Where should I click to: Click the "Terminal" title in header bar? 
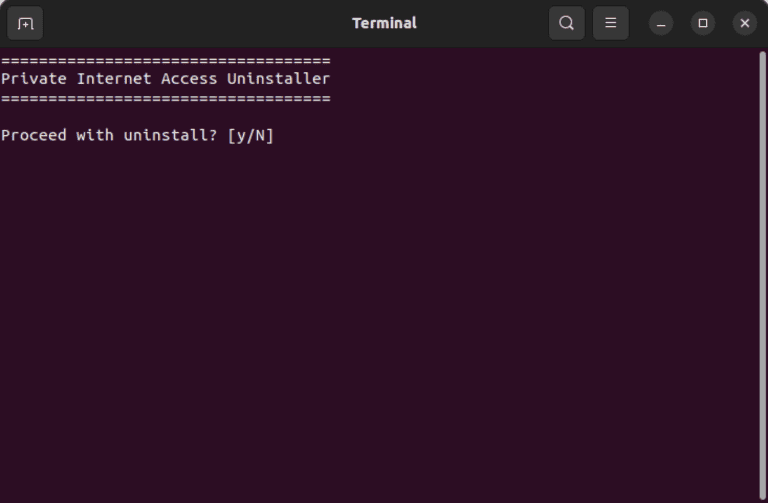point(384,23)
